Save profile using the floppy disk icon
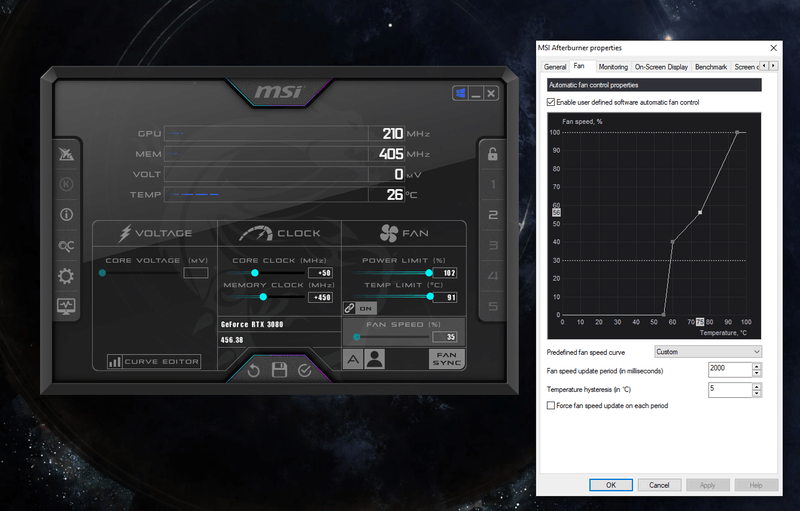The image size is (800, 511). (x=279, y=370)
